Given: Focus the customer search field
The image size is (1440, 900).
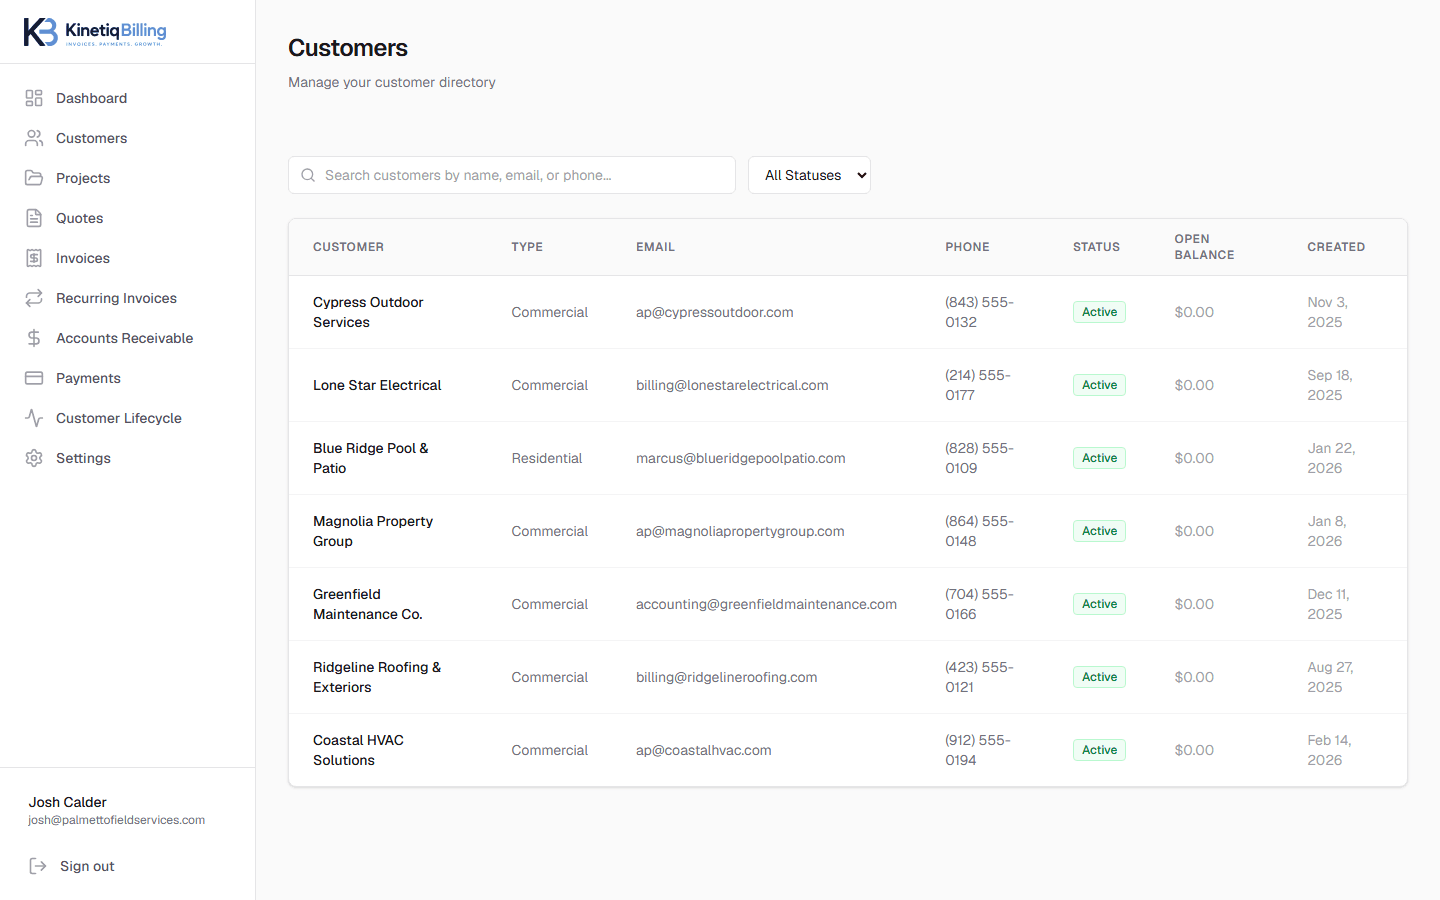Looking at the screenshot, I should click(512, 175).
